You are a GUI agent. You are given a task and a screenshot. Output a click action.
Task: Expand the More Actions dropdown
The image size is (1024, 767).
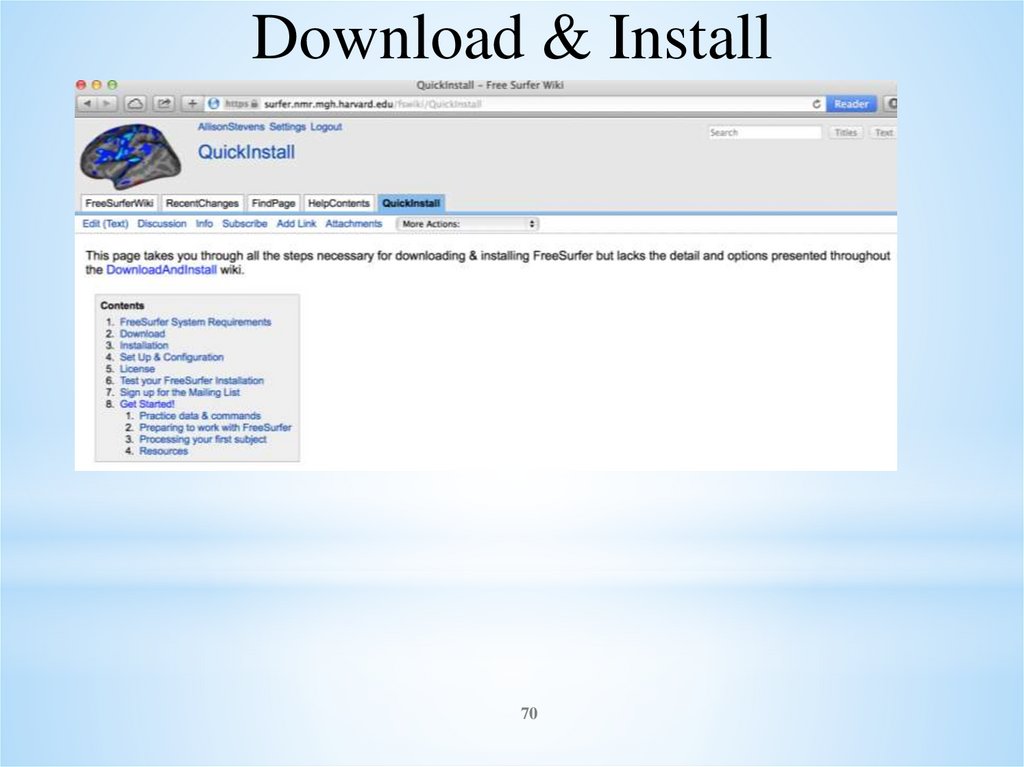468,223
